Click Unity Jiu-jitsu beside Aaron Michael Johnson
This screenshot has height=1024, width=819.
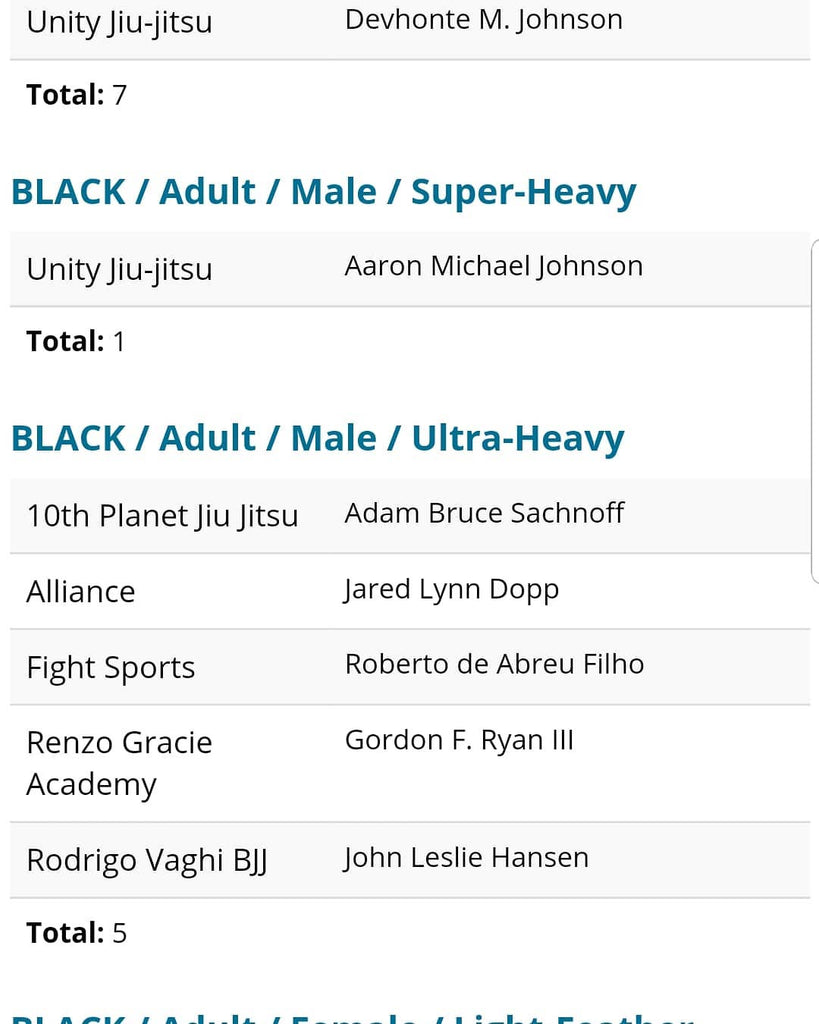point(119,269)
